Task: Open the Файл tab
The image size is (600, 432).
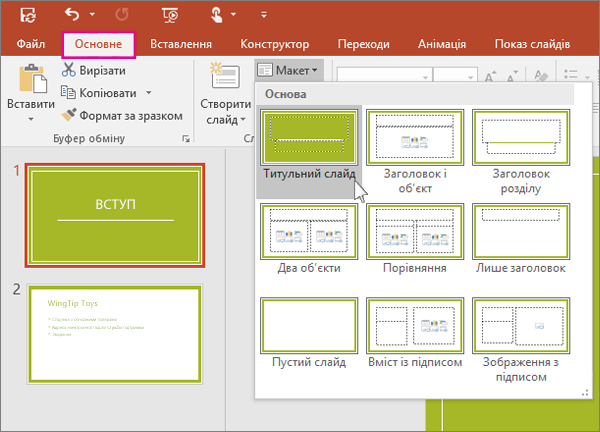Action: (x=30, y=44)
